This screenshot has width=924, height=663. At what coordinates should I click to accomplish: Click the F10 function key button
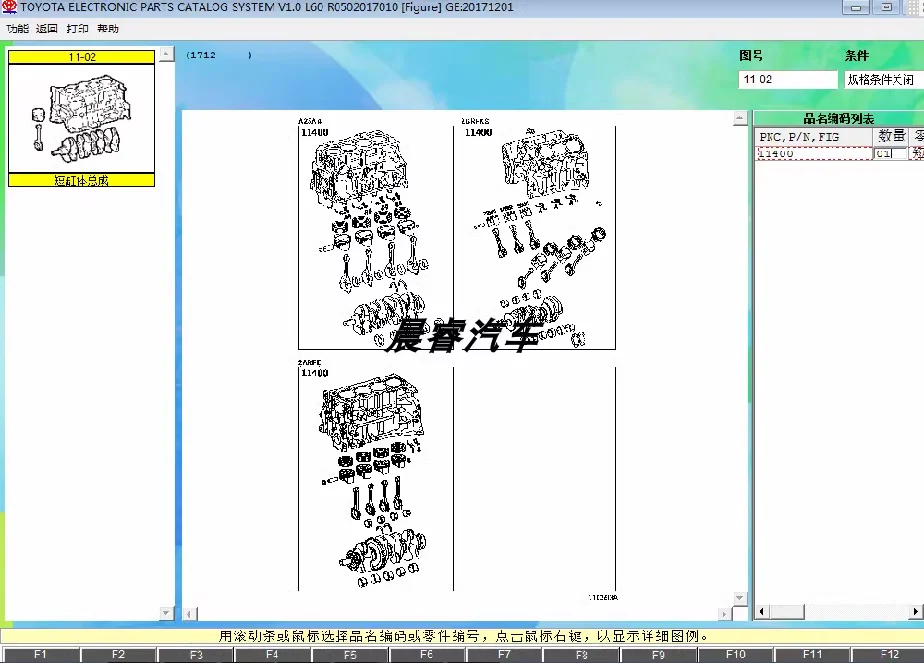click(736, 655)
